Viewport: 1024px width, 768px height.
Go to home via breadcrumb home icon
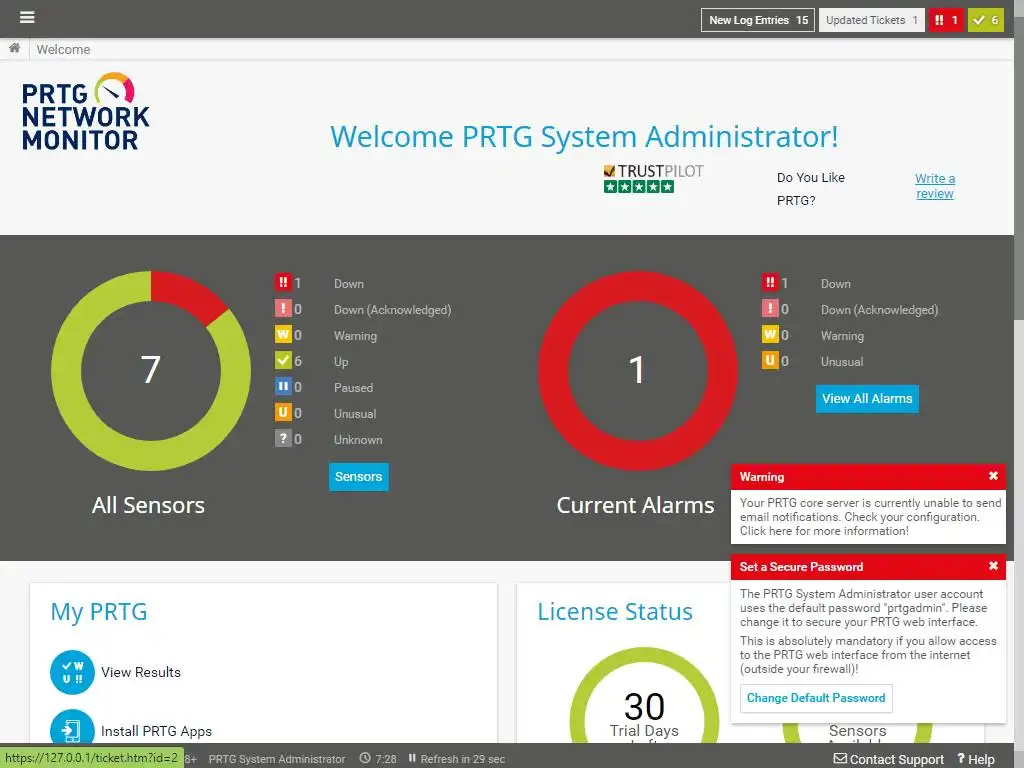(14, 48)
